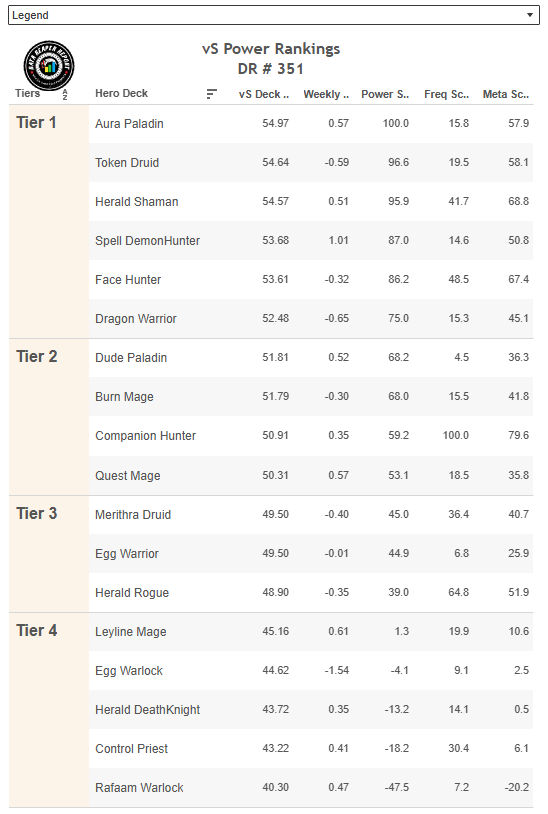This screenshot has width=548, height=814.
Task: Select the Meta Score column header
Action: 506,94
